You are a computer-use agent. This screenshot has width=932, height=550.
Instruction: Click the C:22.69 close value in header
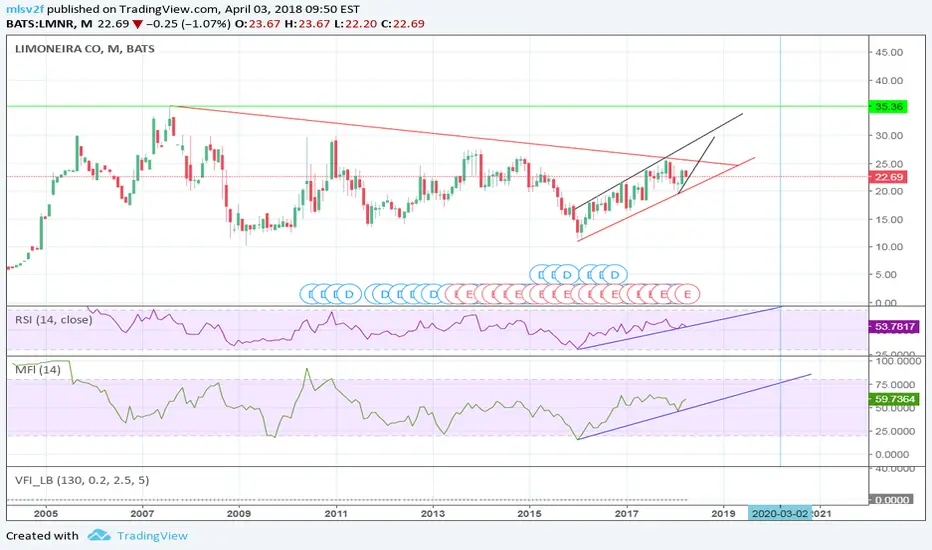[402, 24]
